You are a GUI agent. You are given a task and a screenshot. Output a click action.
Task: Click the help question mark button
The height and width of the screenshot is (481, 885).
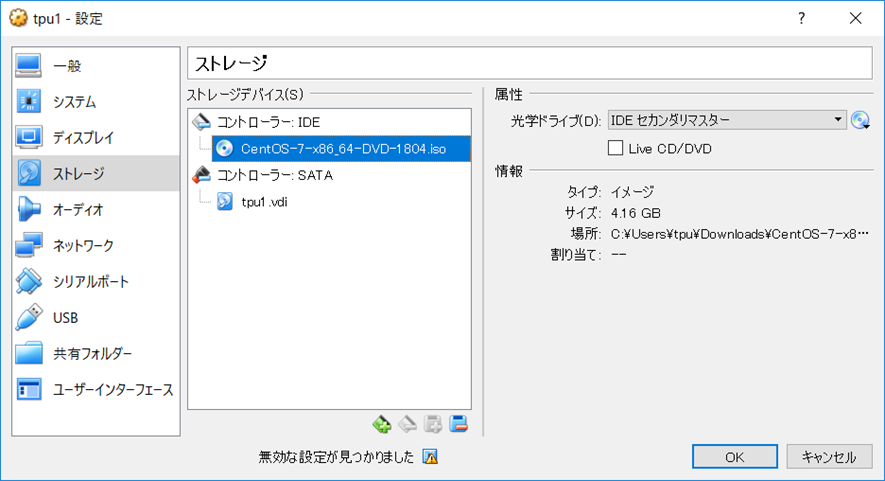pos(802,18)
